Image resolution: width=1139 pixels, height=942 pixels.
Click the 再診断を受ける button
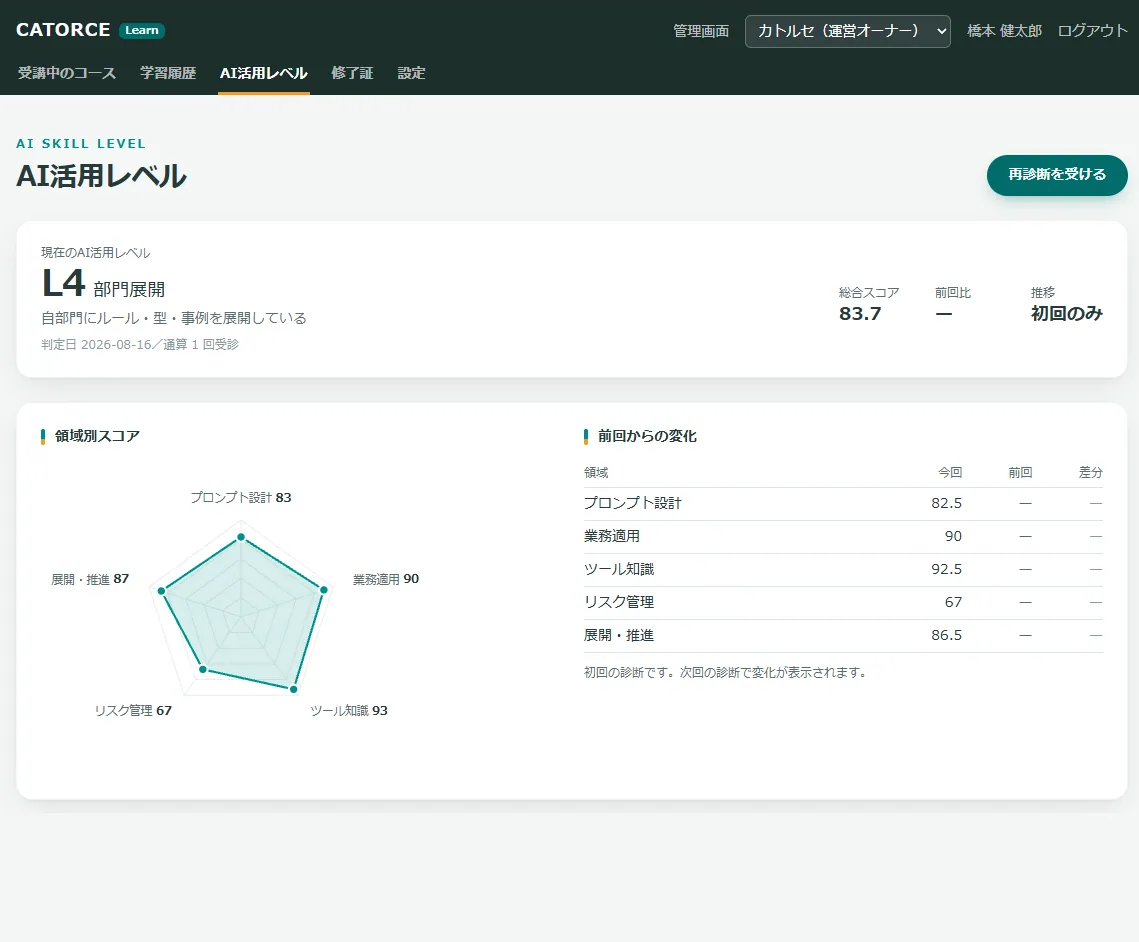point(1057,175)
